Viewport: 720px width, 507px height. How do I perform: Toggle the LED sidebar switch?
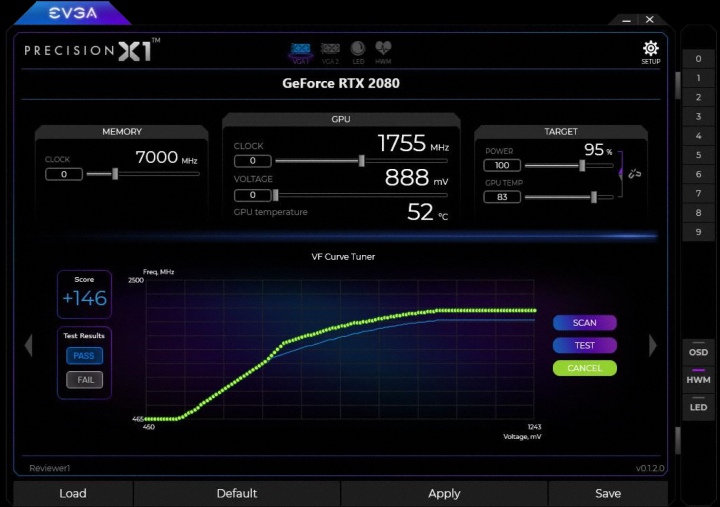[x=698, y=405]
